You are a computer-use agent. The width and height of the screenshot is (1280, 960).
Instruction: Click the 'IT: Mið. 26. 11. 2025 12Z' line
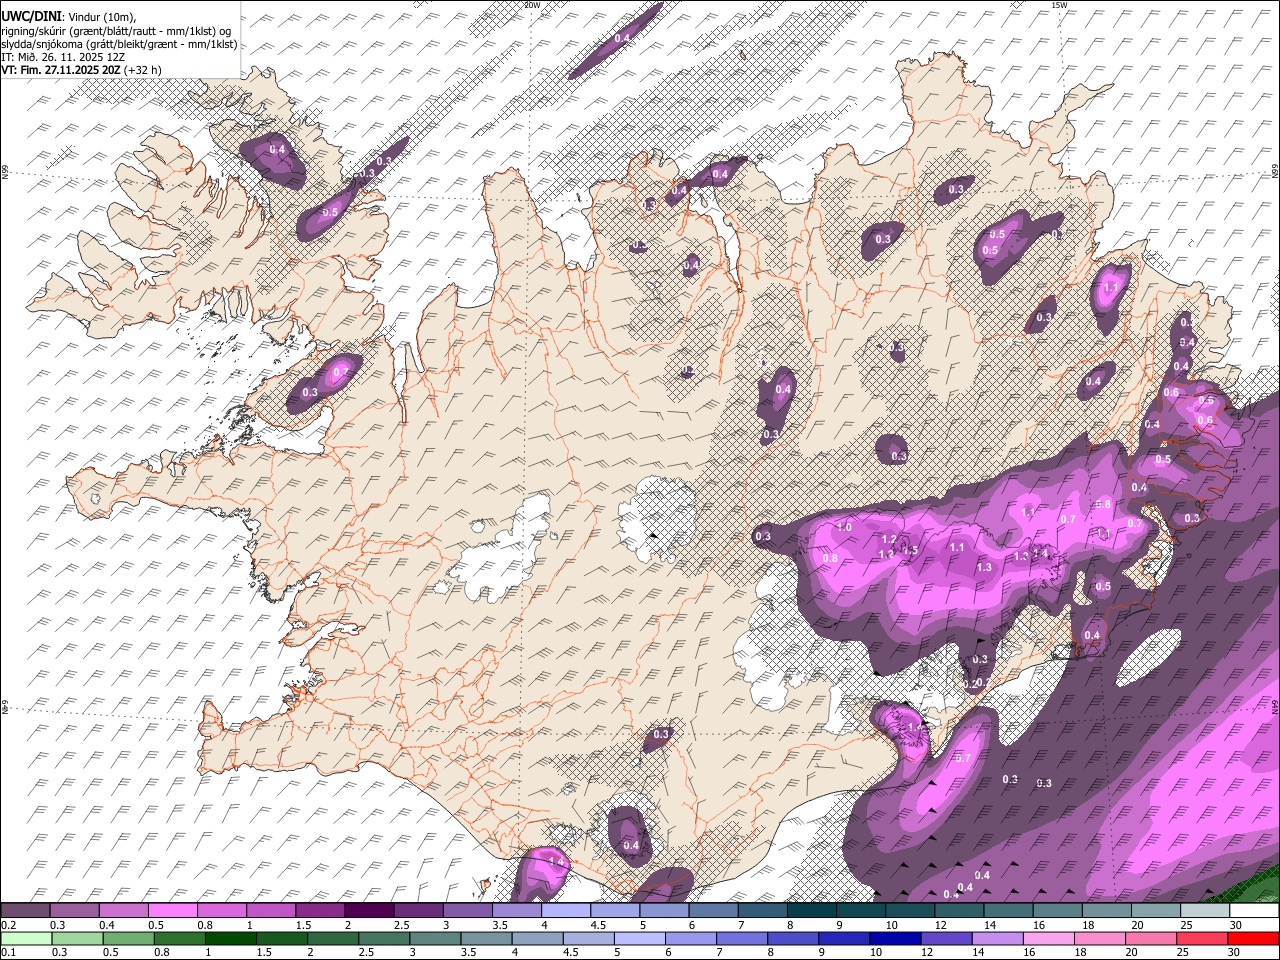pos(64,57)
